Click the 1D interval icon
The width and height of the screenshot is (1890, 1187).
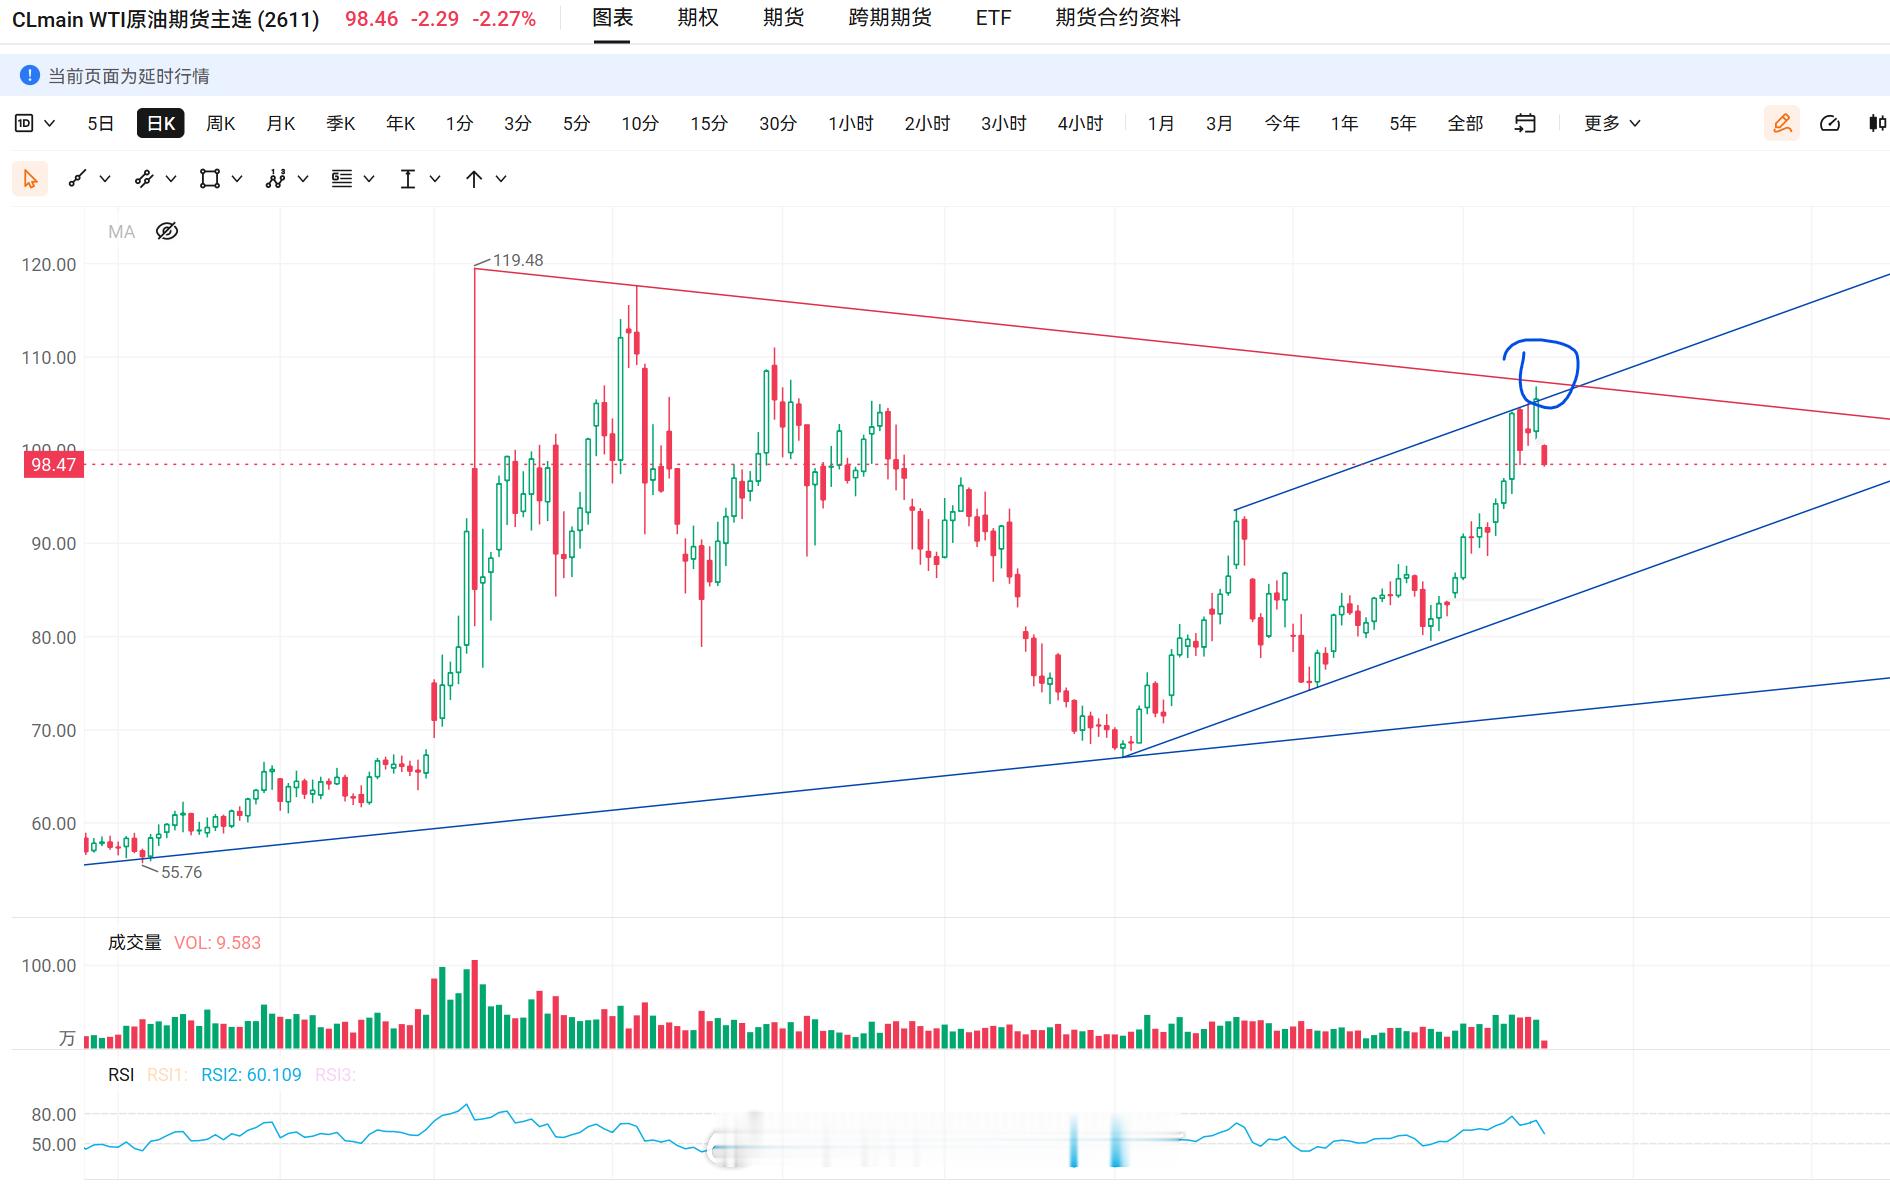pyautogui.click(x=24, y=123)
